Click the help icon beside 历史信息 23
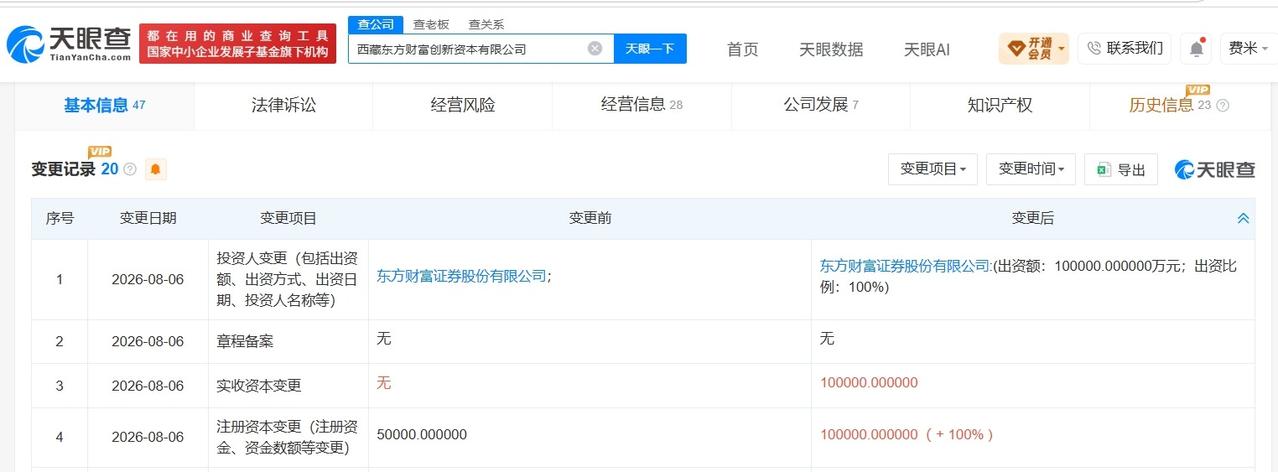Screen dimensions: 1278x472 coord(1222,105)
